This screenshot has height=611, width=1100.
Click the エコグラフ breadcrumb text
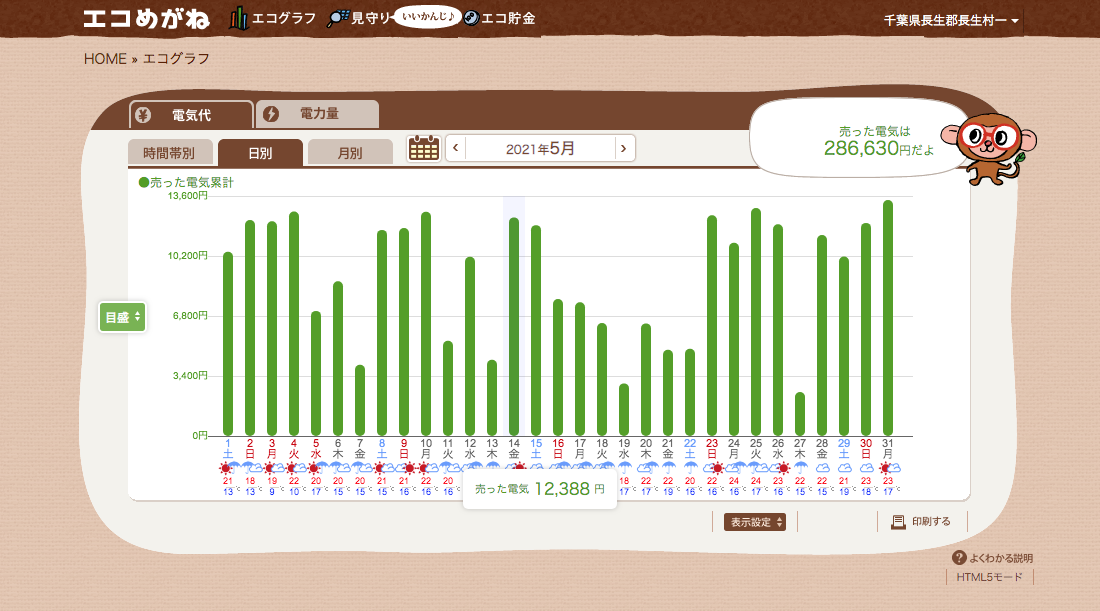176,59
